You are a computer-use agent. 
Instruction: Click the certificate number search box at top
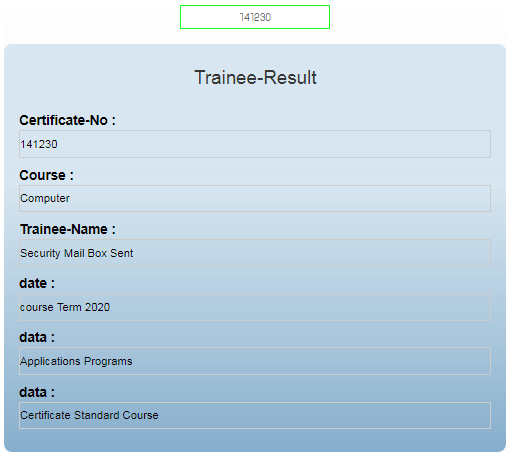255,17
